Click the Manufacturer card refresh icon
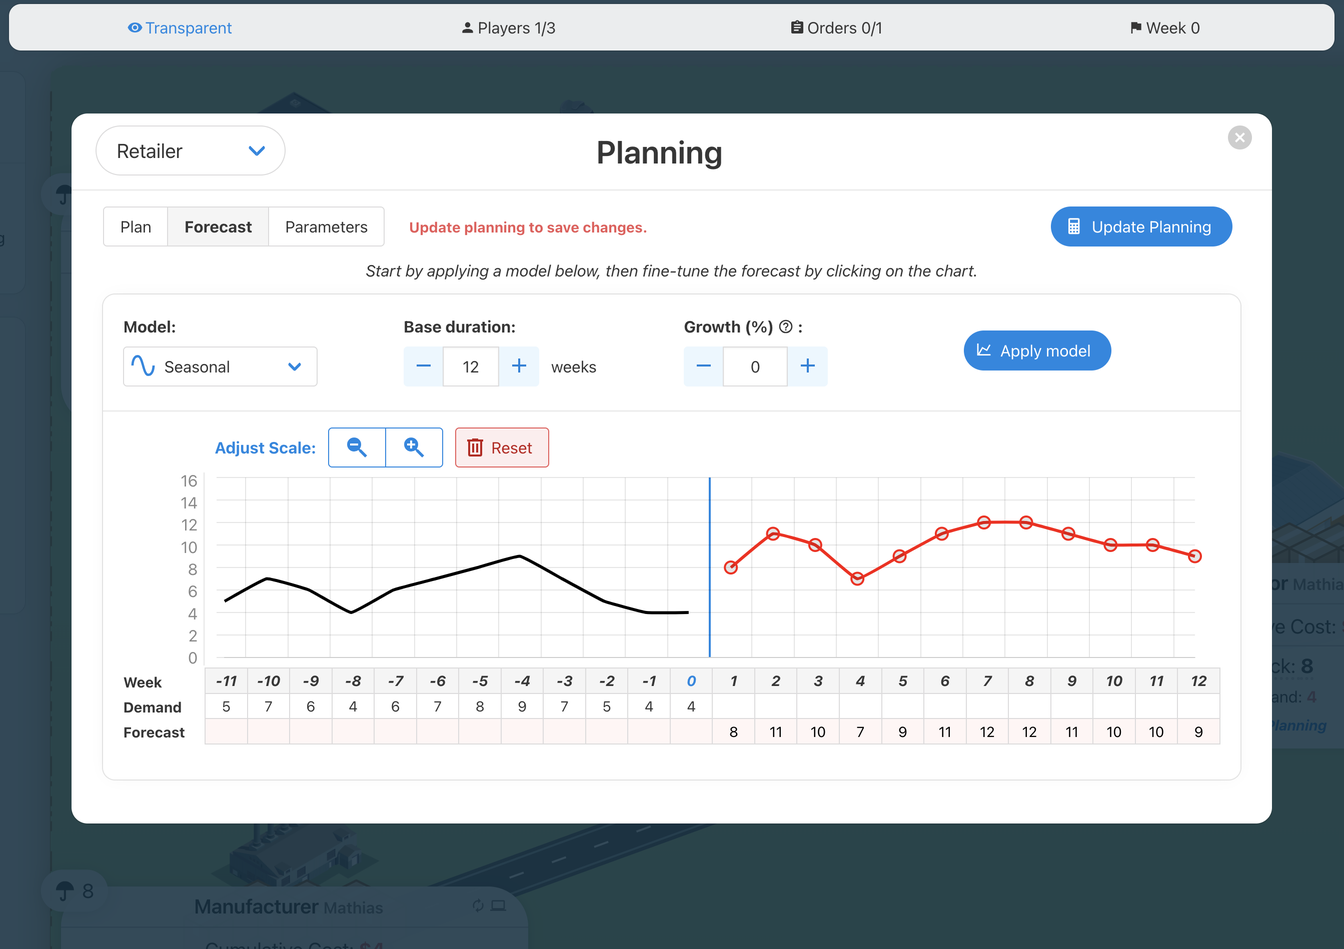The image size is (1344, 949). tap(478, 906)
